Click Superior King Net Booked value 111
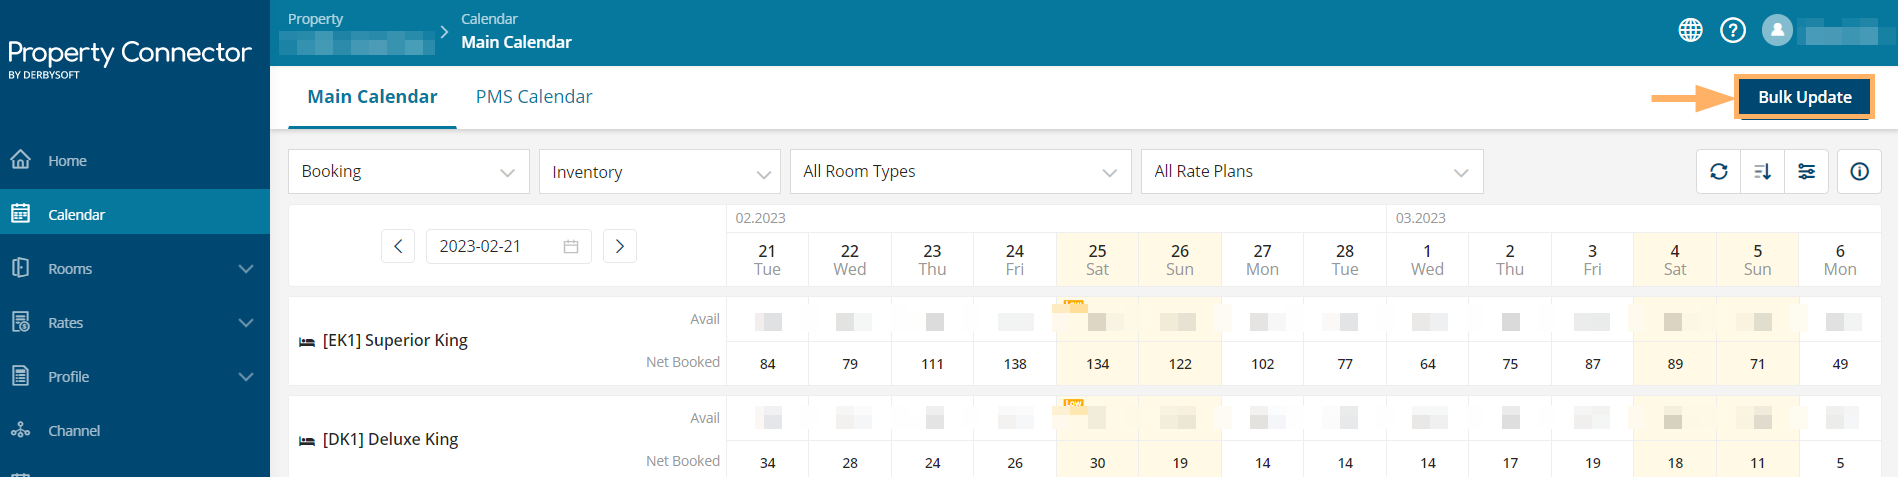The width and height of the screenshot is (1898, 477). (932, 364)
